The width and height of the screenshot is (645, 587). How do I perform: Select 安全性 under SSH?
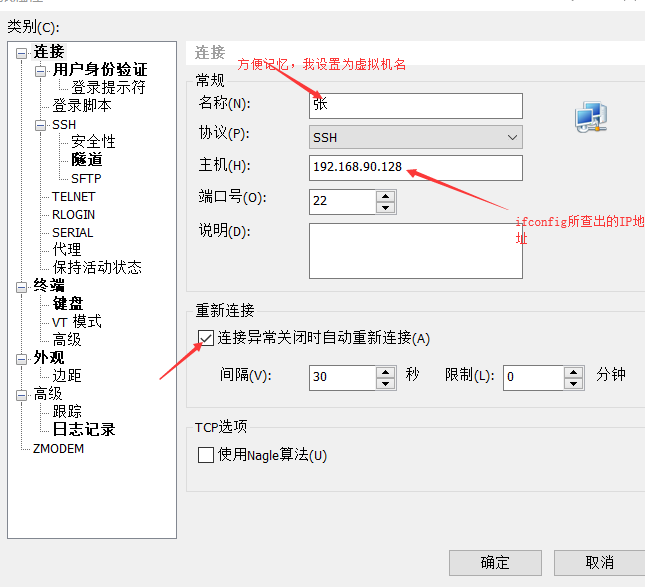(x=93, y=142)
